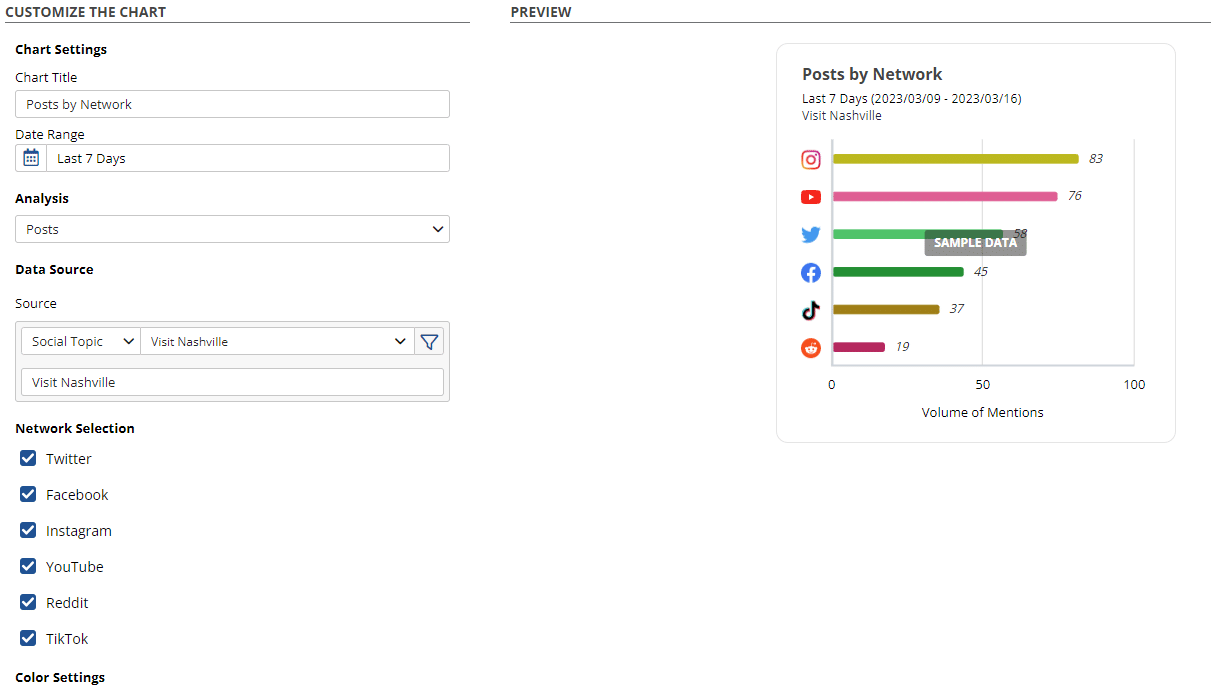
Task: Click the Chart Title input field
Action: tap(232, 104)
